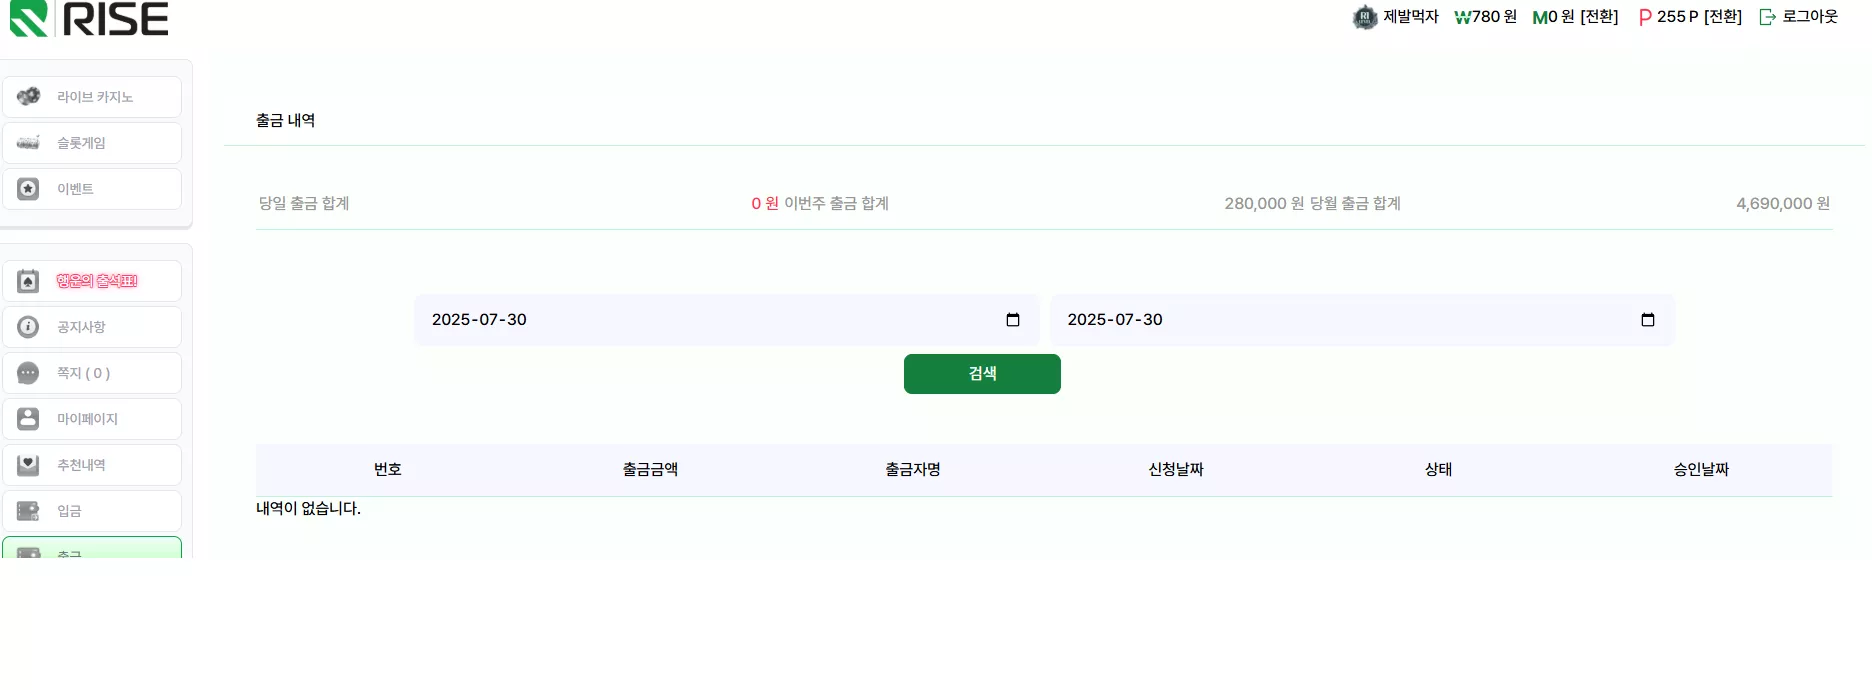Click the green 검색 search button
This screenshot has height=690, width=1872.
click(982, 373)
